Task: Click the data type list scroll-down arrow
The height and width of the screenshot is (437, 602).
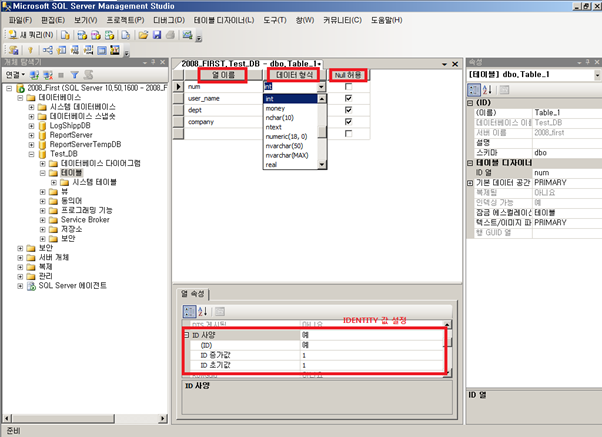Action: 322,165
